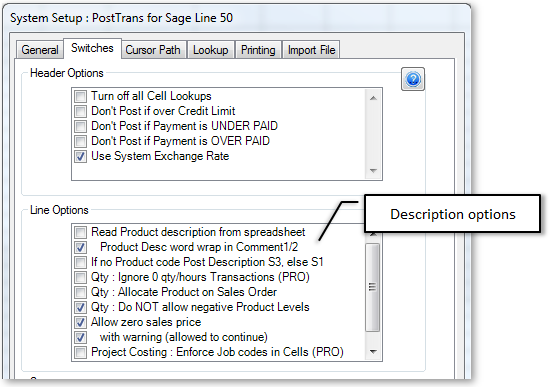Switch to the General tab
The width and height of the screenshot is (553, 387).
point(40,50)
